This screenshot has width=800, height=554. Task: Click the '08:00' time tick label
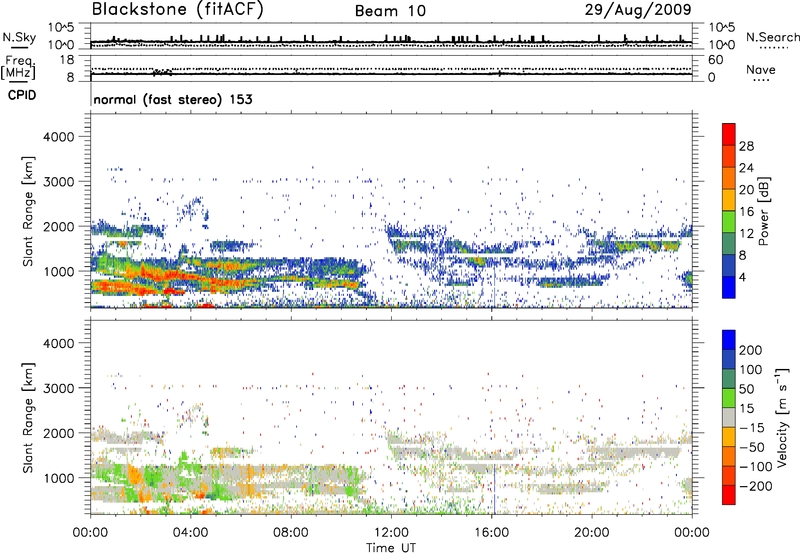pyautogui.click(x=291, y=533)
